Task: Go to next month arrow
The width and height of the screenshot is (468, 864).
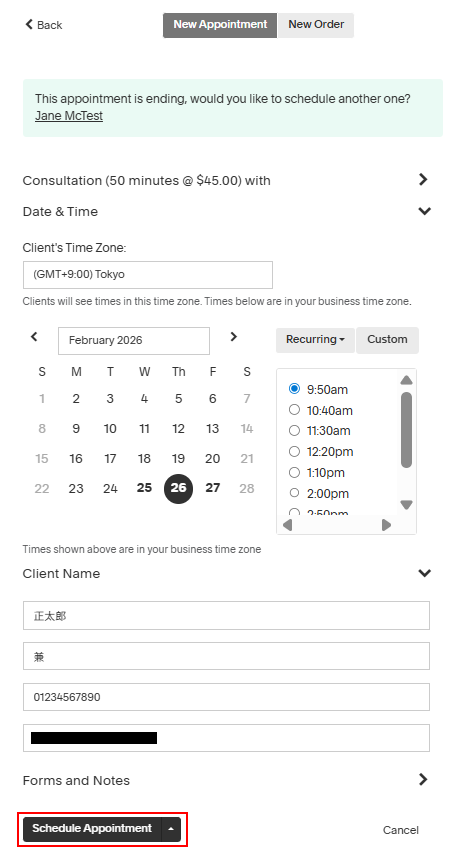Action: (x=234, y=337)
